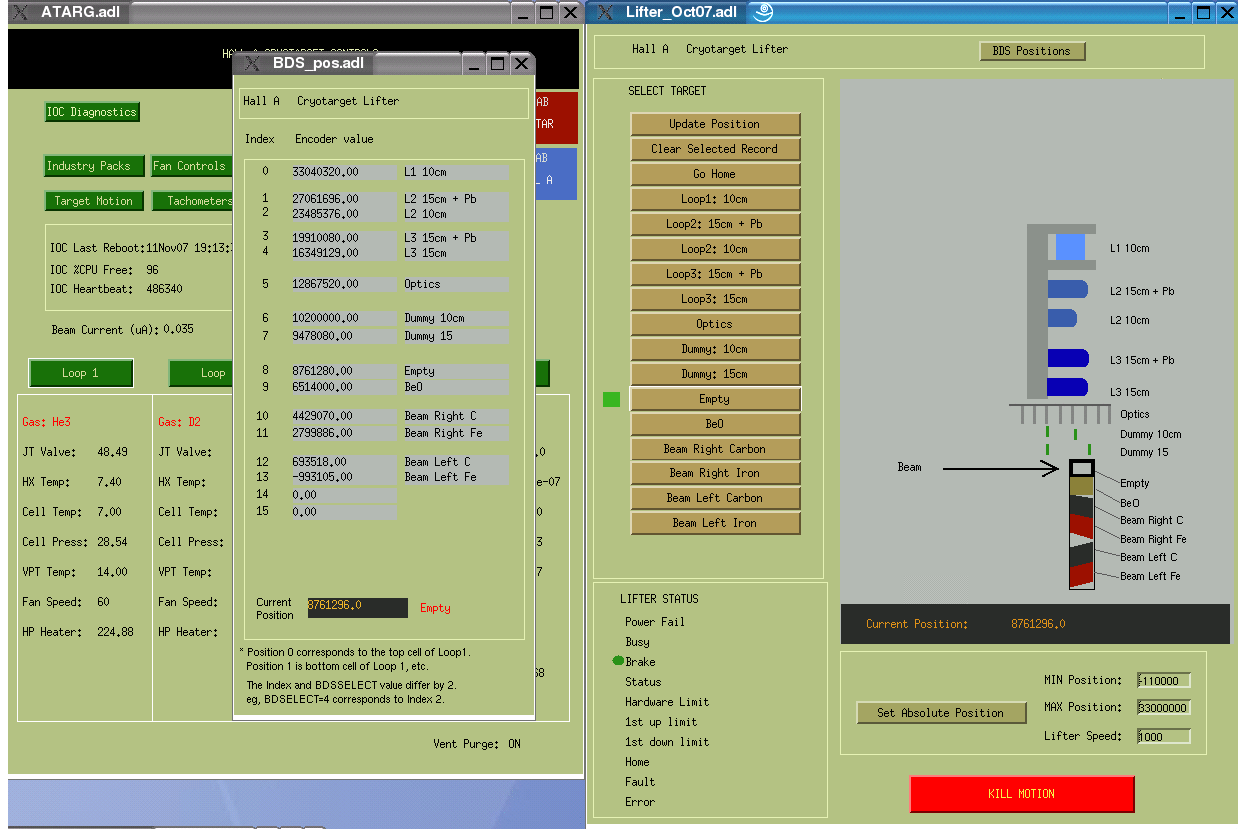The height and width of the screenshot is (829, 1238).
Task: Open IOC Diagnostics in the ATARG window
Action: pyautogui.click(x=92, y=112)
